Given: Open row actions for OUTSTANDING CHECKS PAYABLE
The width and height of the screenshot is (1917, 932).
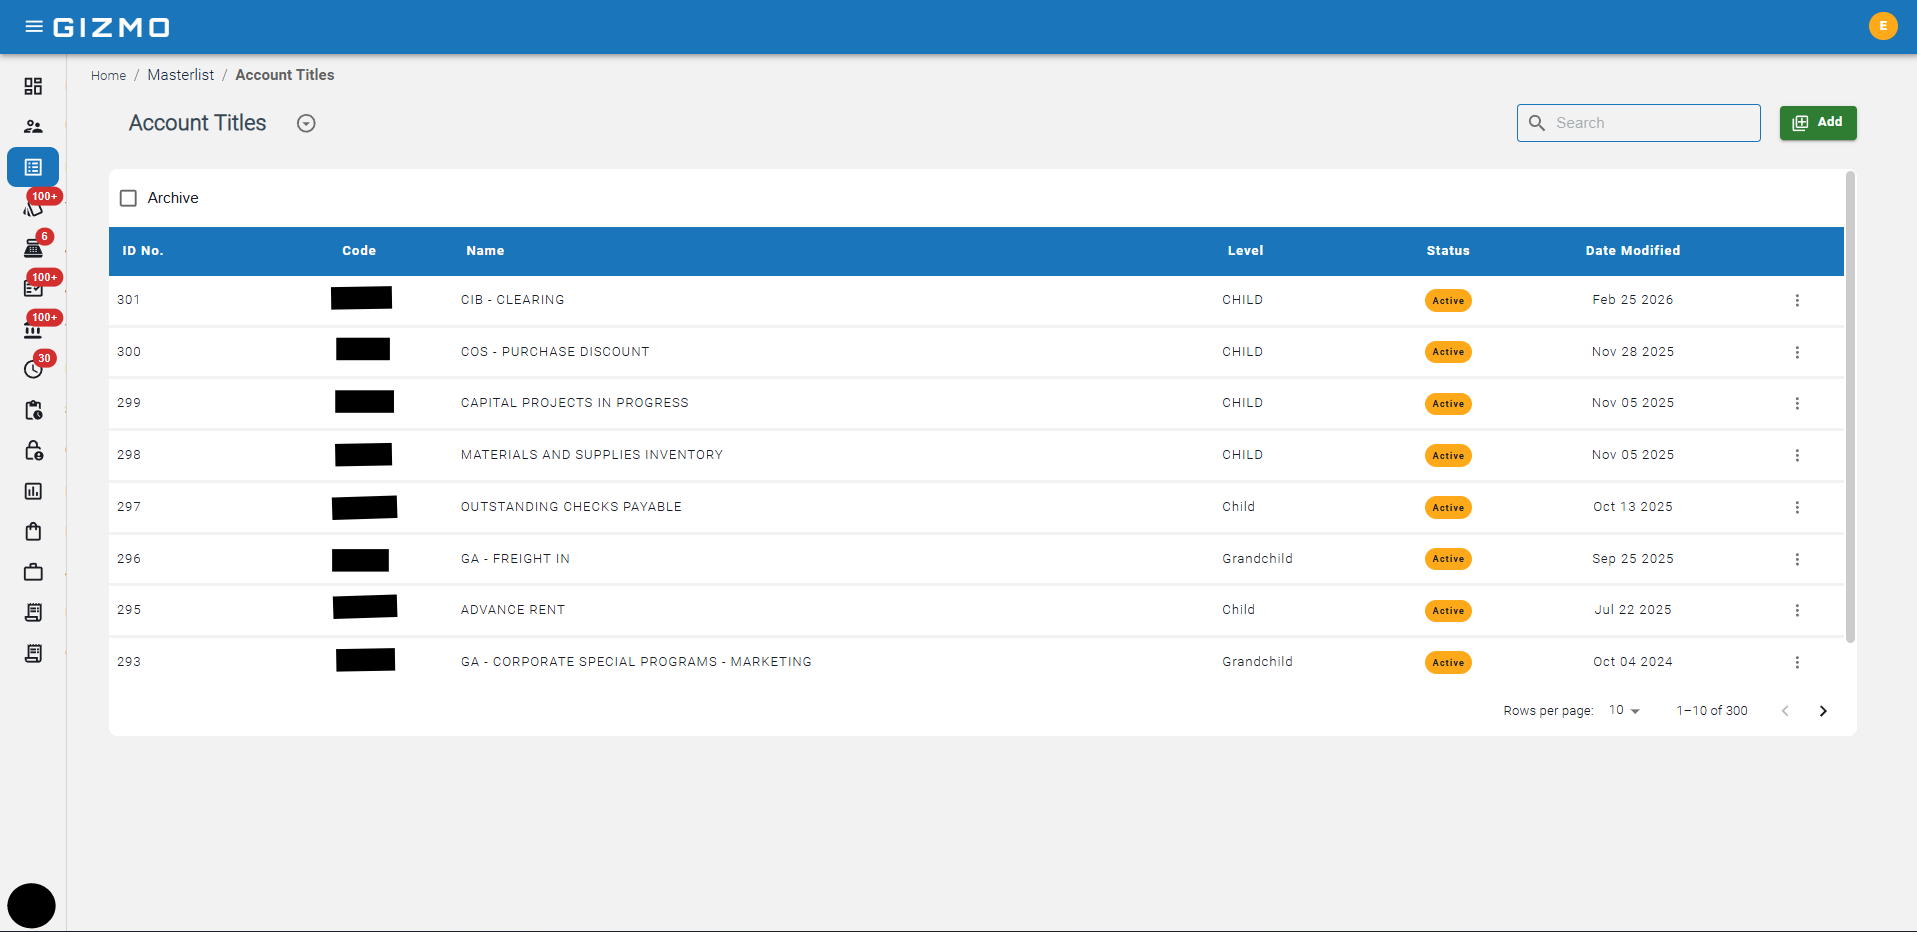Looking at the screenshot, I should point(1797,508).
